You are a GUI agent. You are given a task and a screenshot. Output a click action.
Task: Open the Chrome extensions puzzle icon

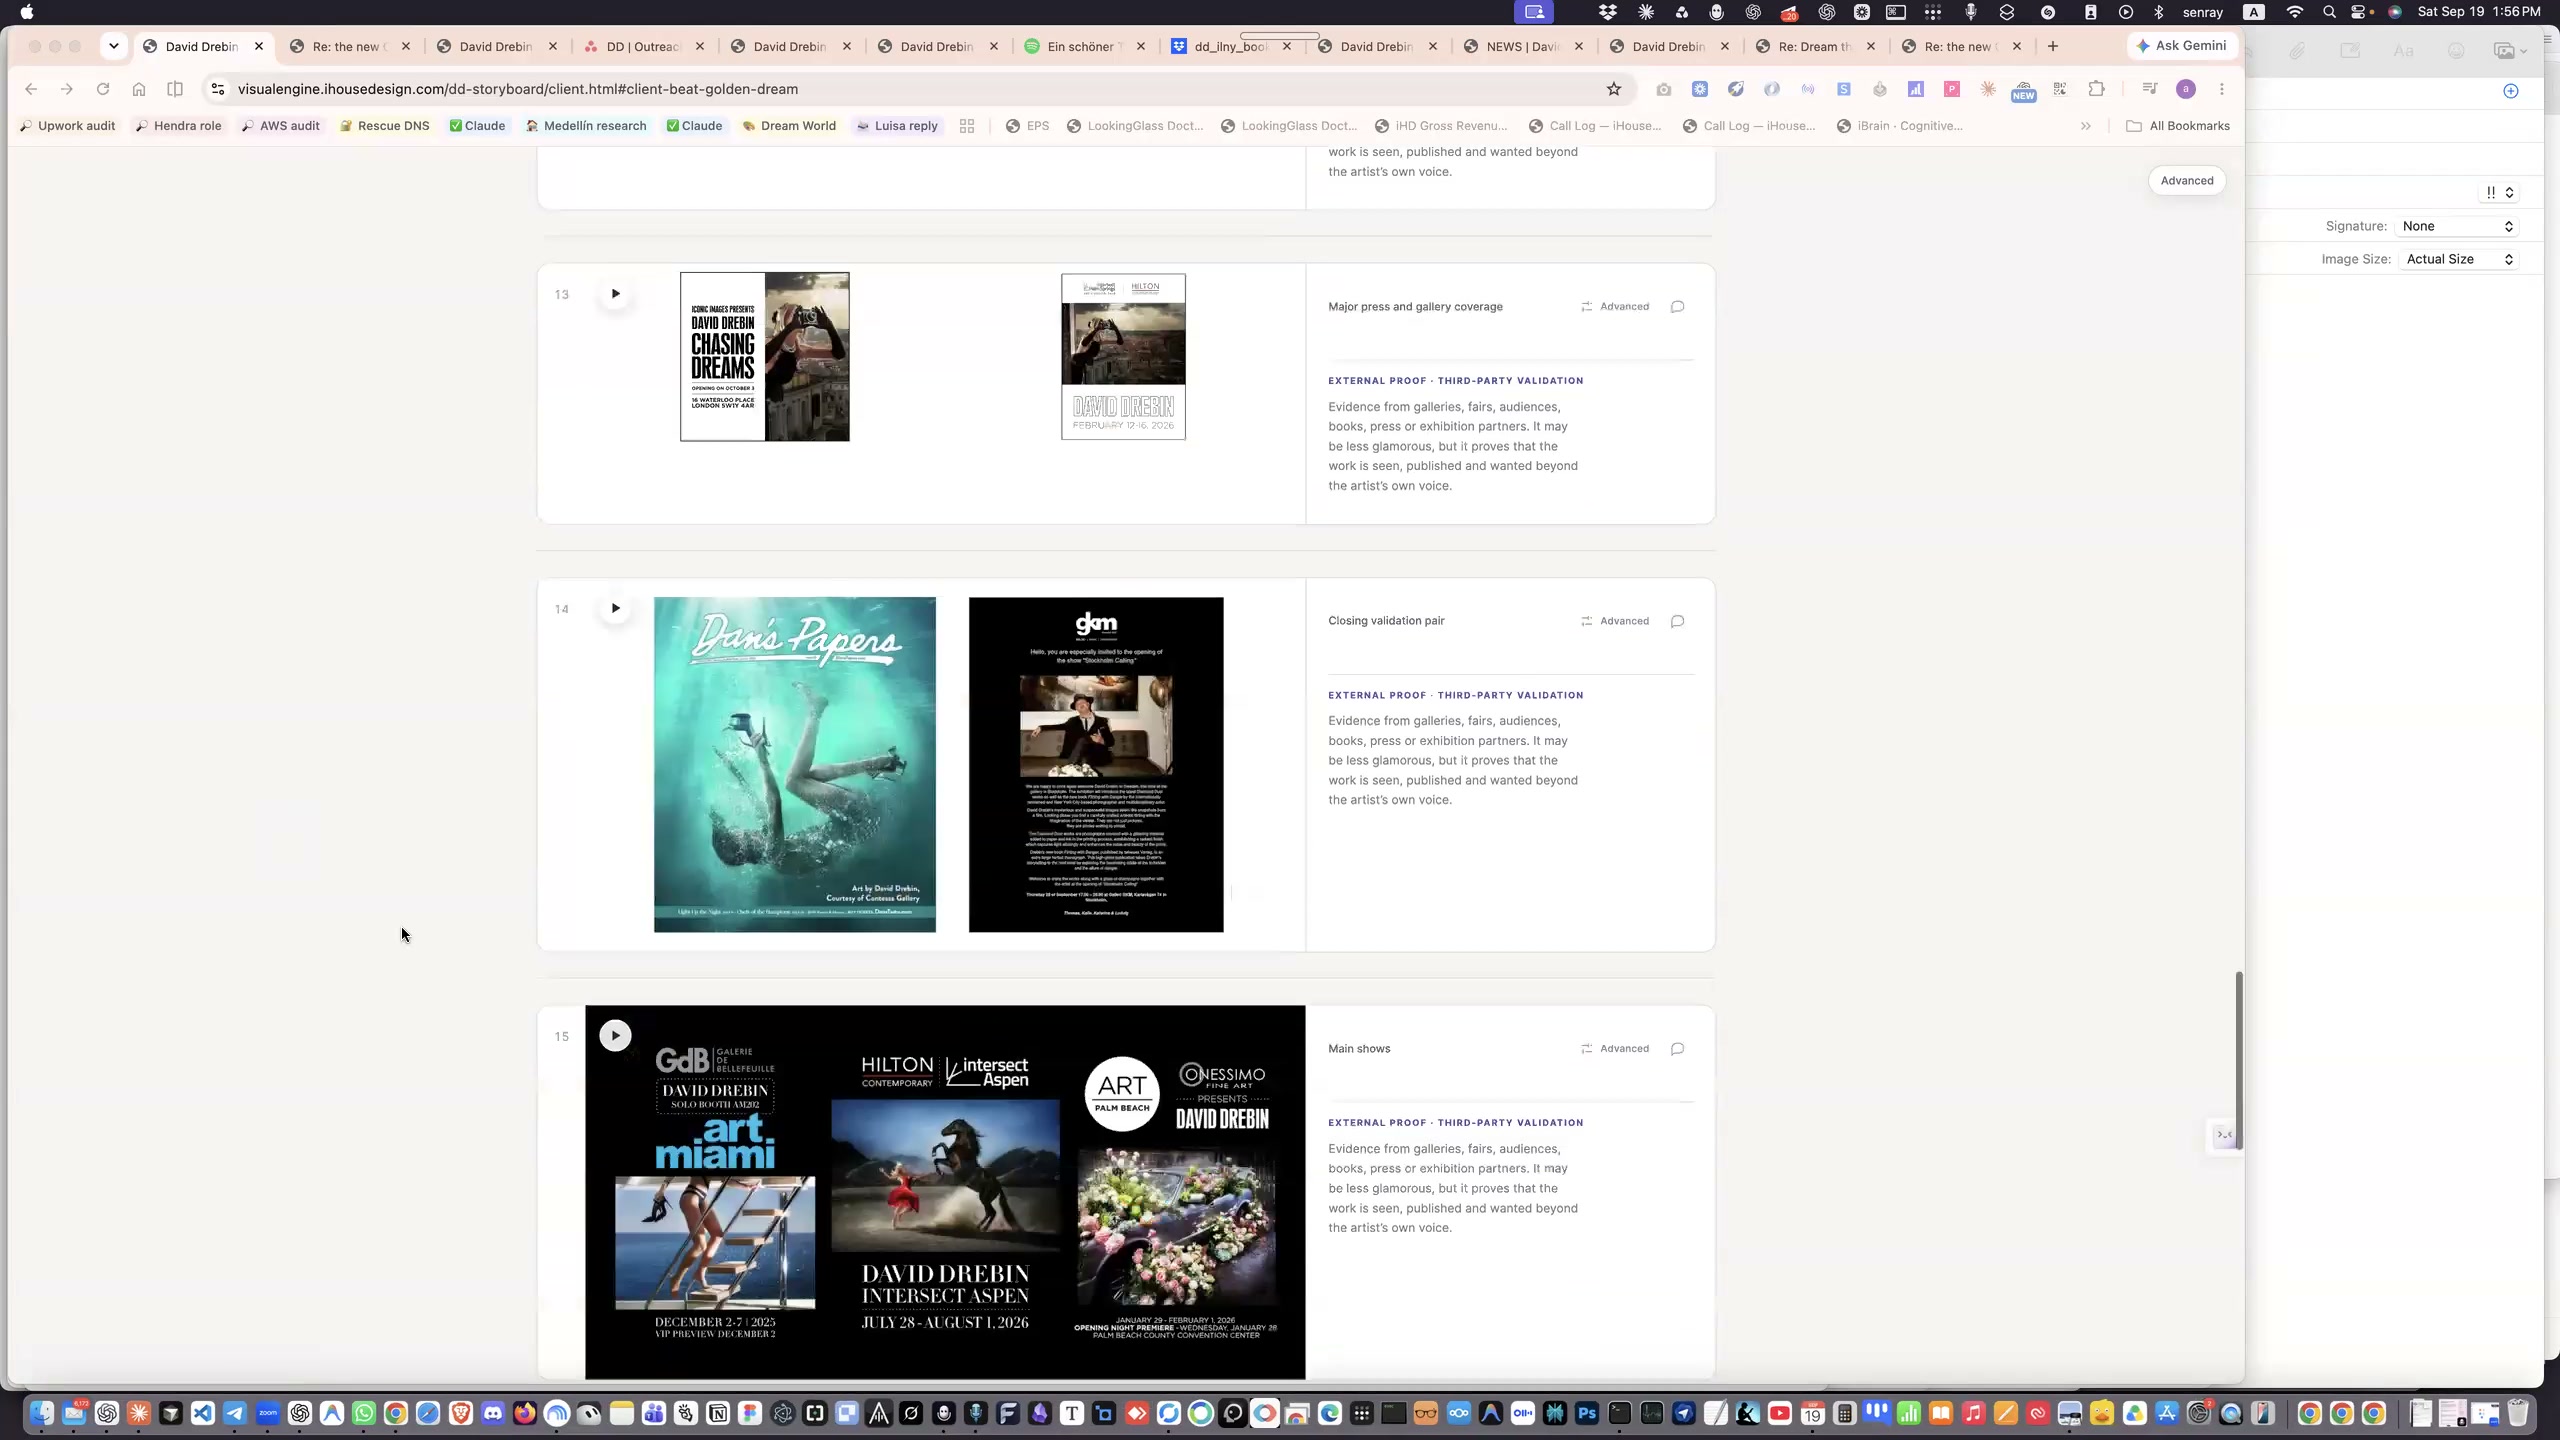point(2096,89)
